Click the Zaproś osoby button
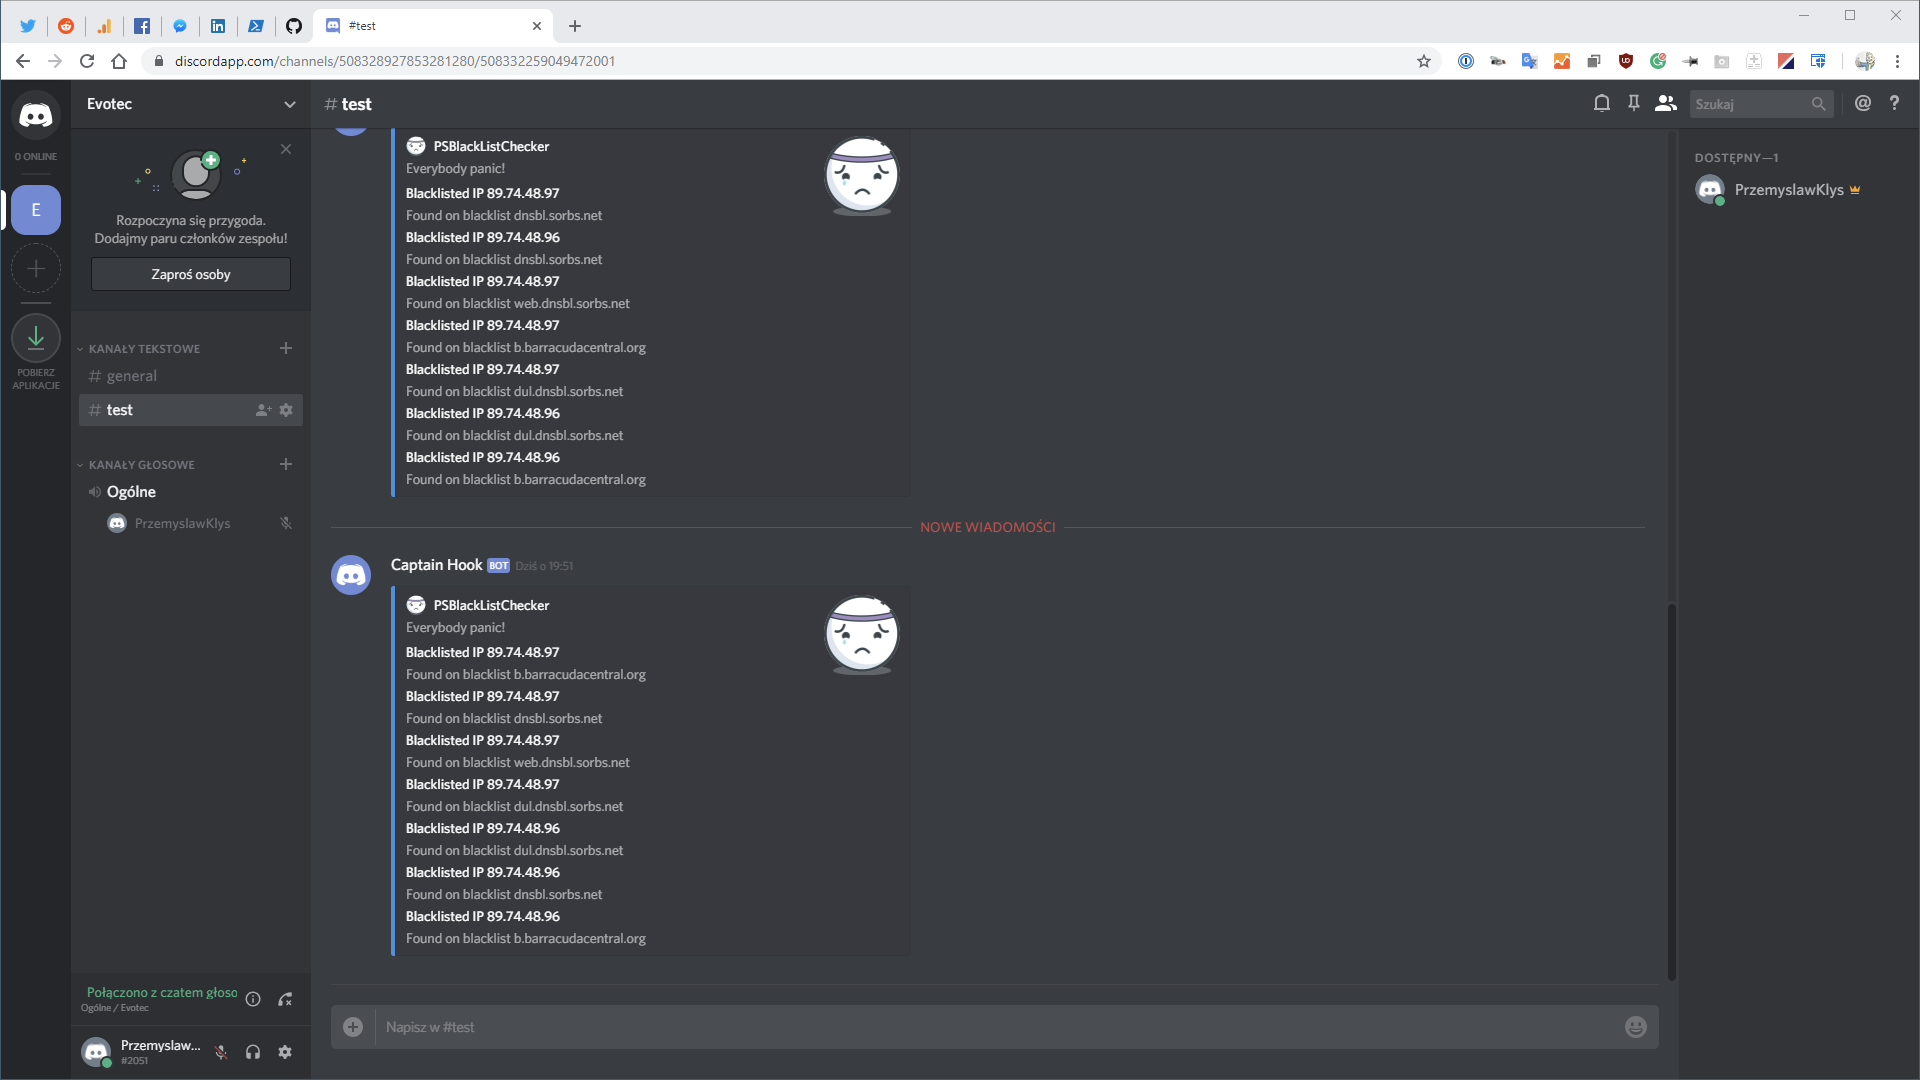The image size is (1920, 1080). (x=190, y=273)
